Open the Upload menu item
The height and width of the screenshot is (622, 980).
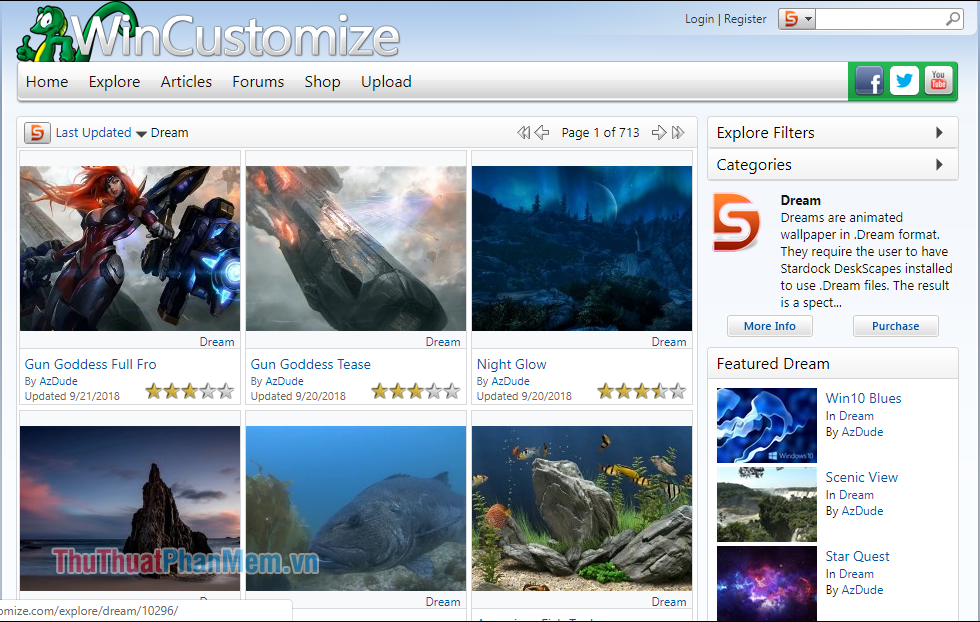tap(386, 82)
